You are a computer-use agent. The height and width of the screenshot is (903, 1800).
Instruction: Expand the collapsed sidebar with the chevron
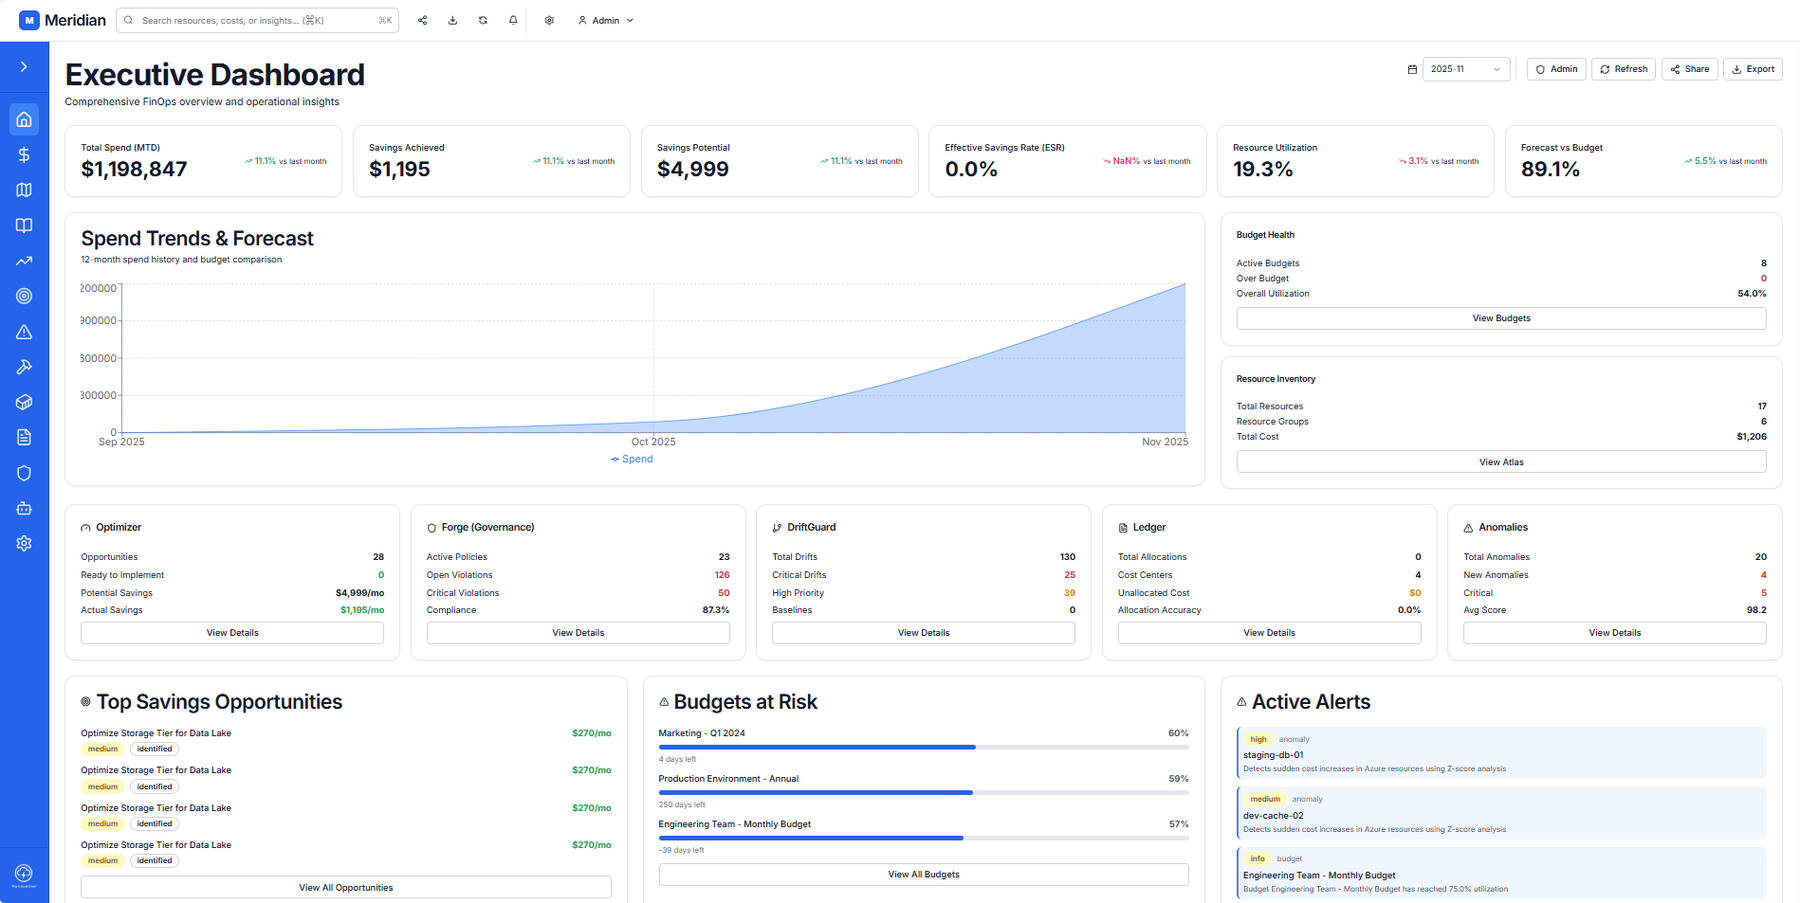(x=24, y=67)
